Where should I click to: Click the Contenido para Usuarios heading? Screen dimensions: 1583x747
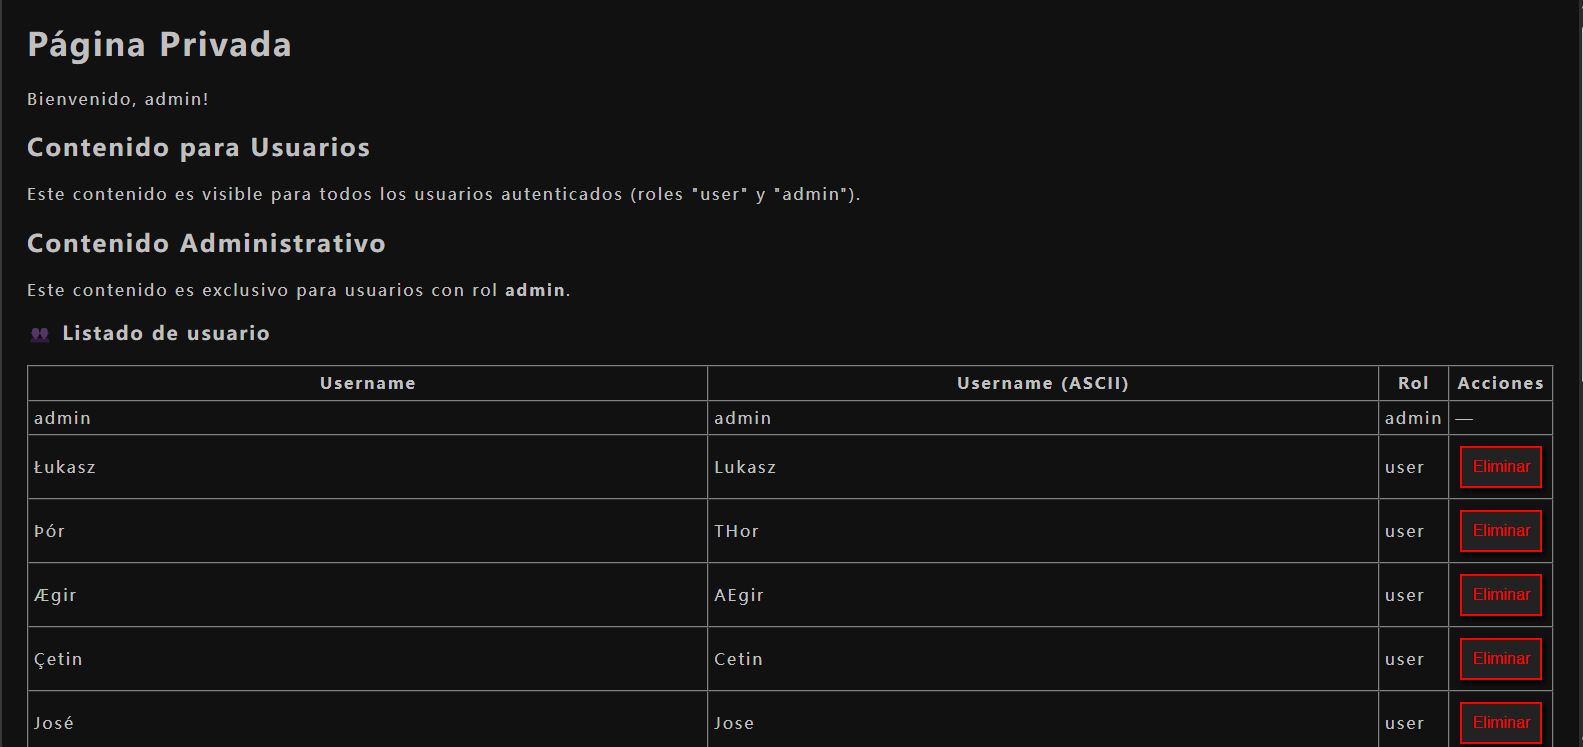[198, 148]
